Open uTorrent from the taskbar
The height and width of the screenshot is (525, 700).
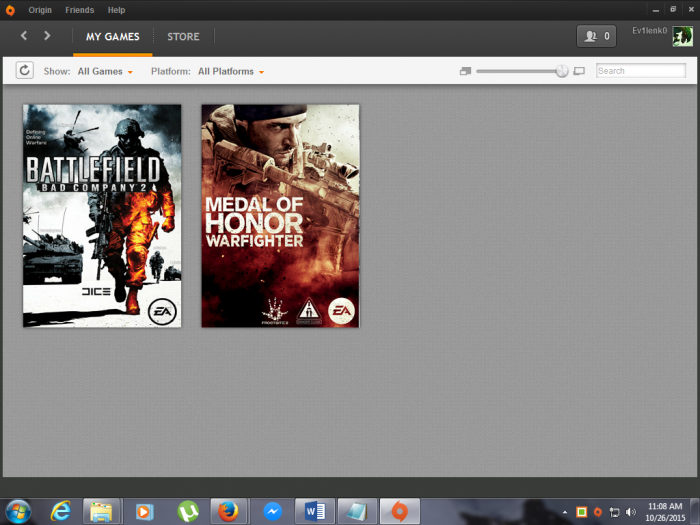coord(188,512)
